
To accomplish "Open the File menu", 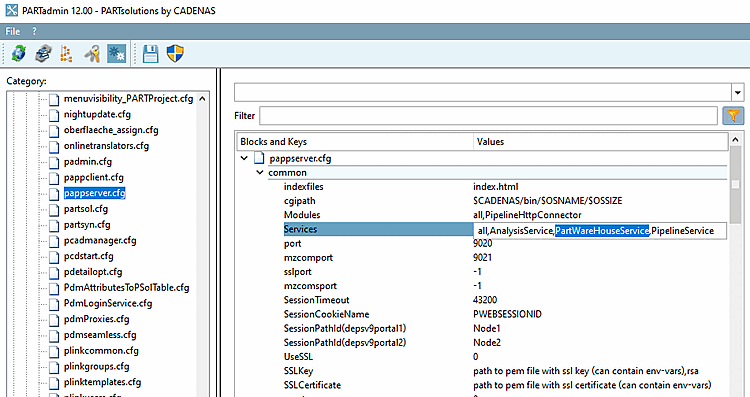I will click(x=12, y=32).
